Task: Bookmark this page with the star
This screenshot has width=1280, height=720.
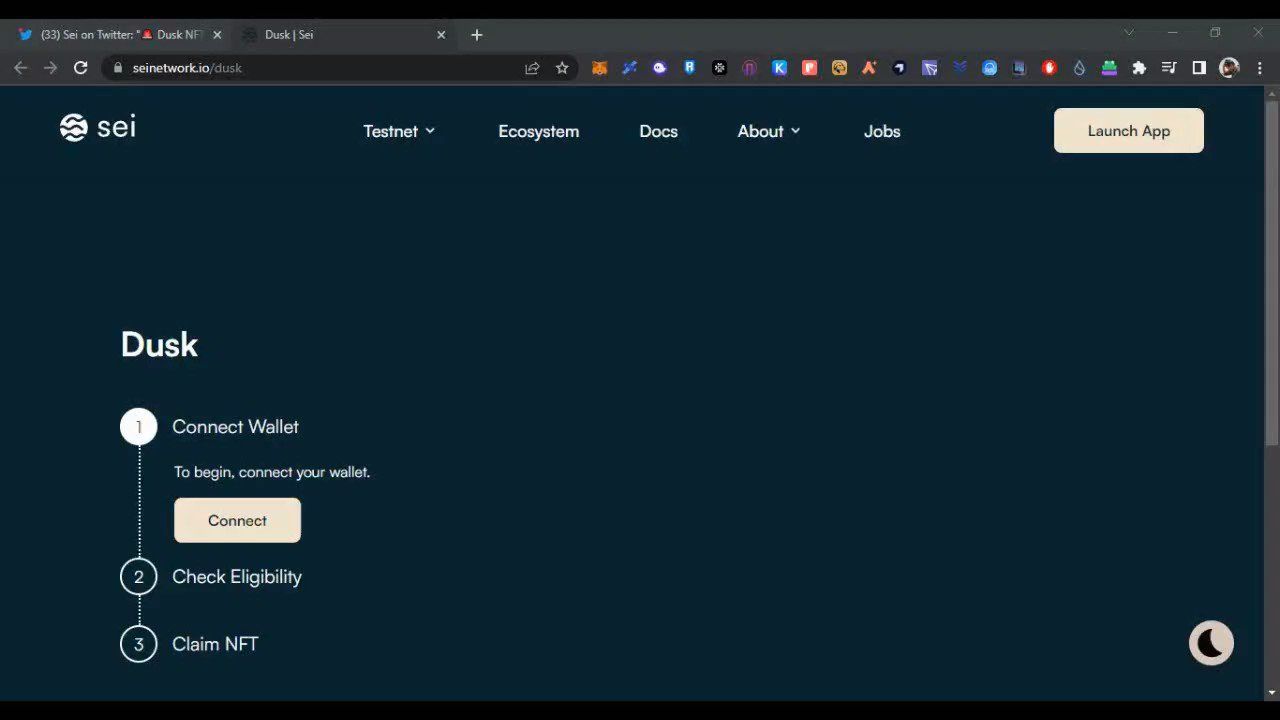Action: click(562, 68)
